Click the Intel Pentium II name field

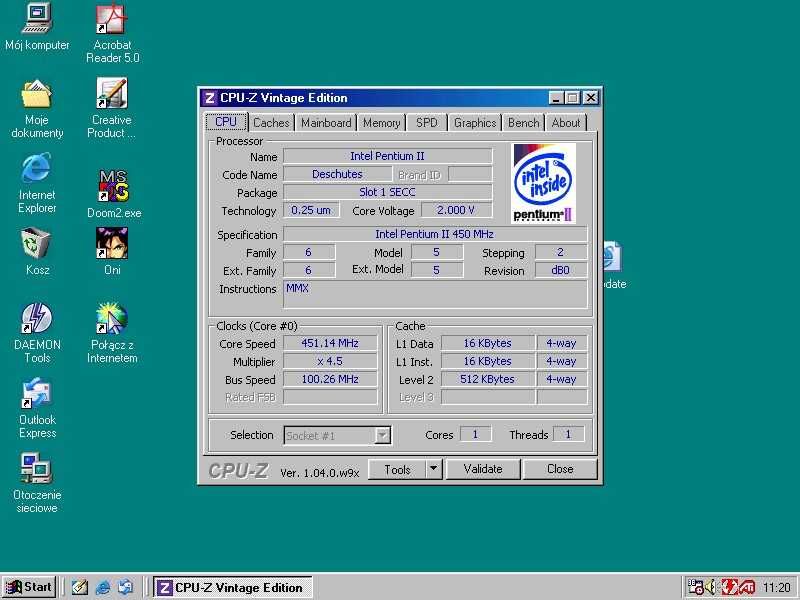coord(387,156)
